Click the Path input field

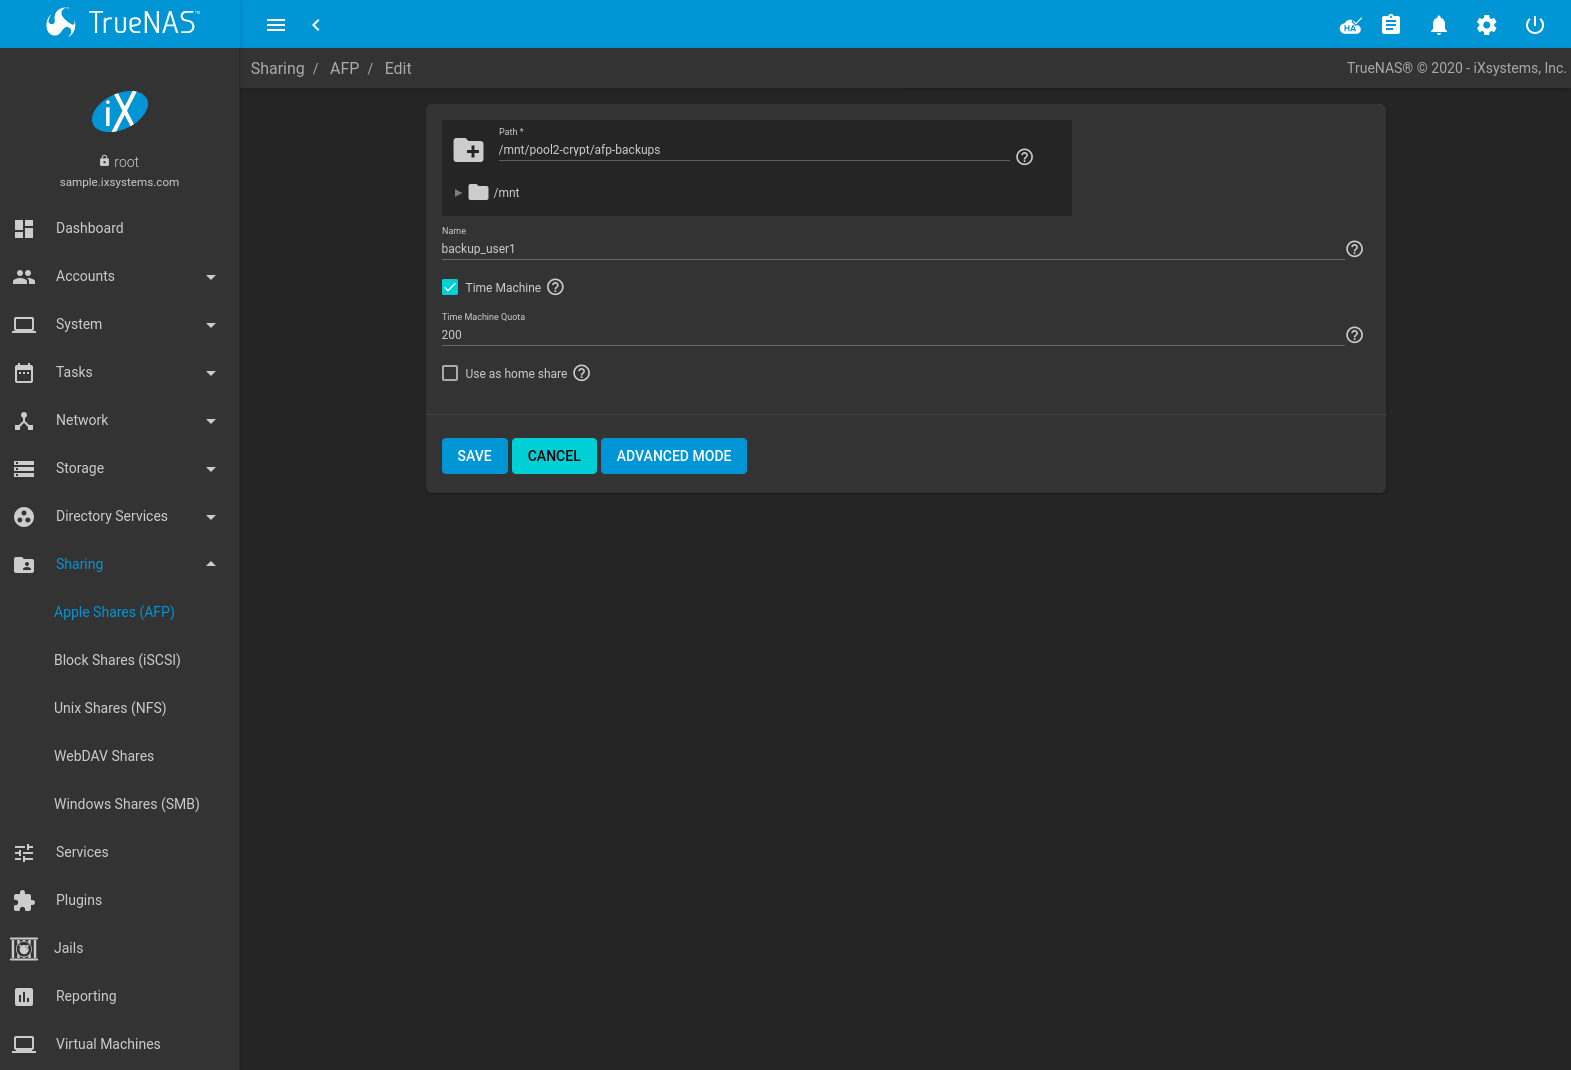[754, 150]
